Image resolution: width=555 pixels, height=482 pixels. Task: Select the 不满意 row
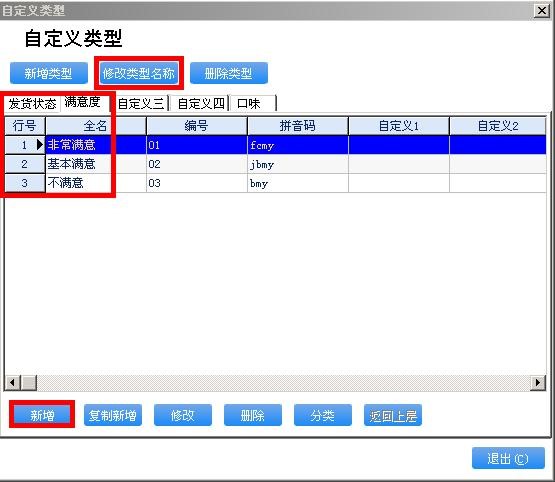pyautogui.click(x=275, y=183)
